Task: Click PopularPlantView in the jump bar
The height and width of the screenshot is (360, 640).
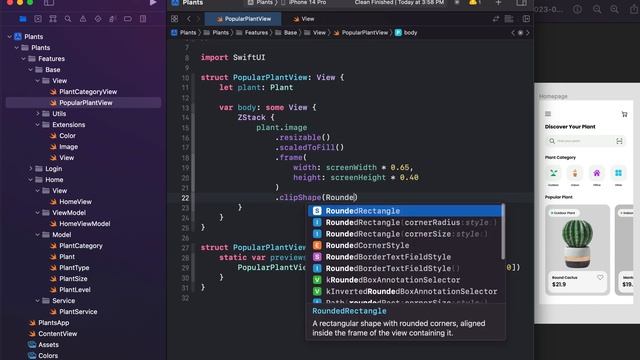Action: tap(361, 33)
